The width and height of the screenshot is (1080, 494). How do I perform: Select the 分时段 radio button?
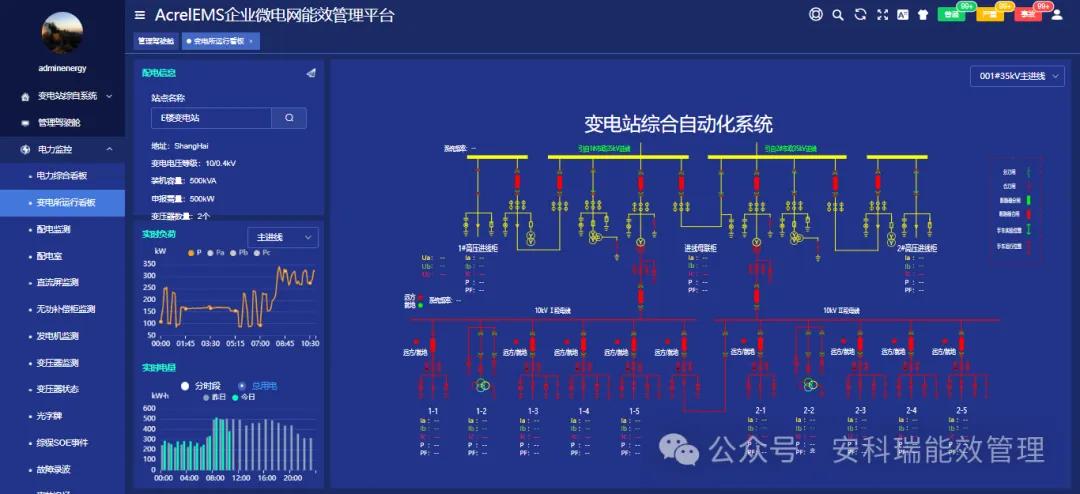185,386
